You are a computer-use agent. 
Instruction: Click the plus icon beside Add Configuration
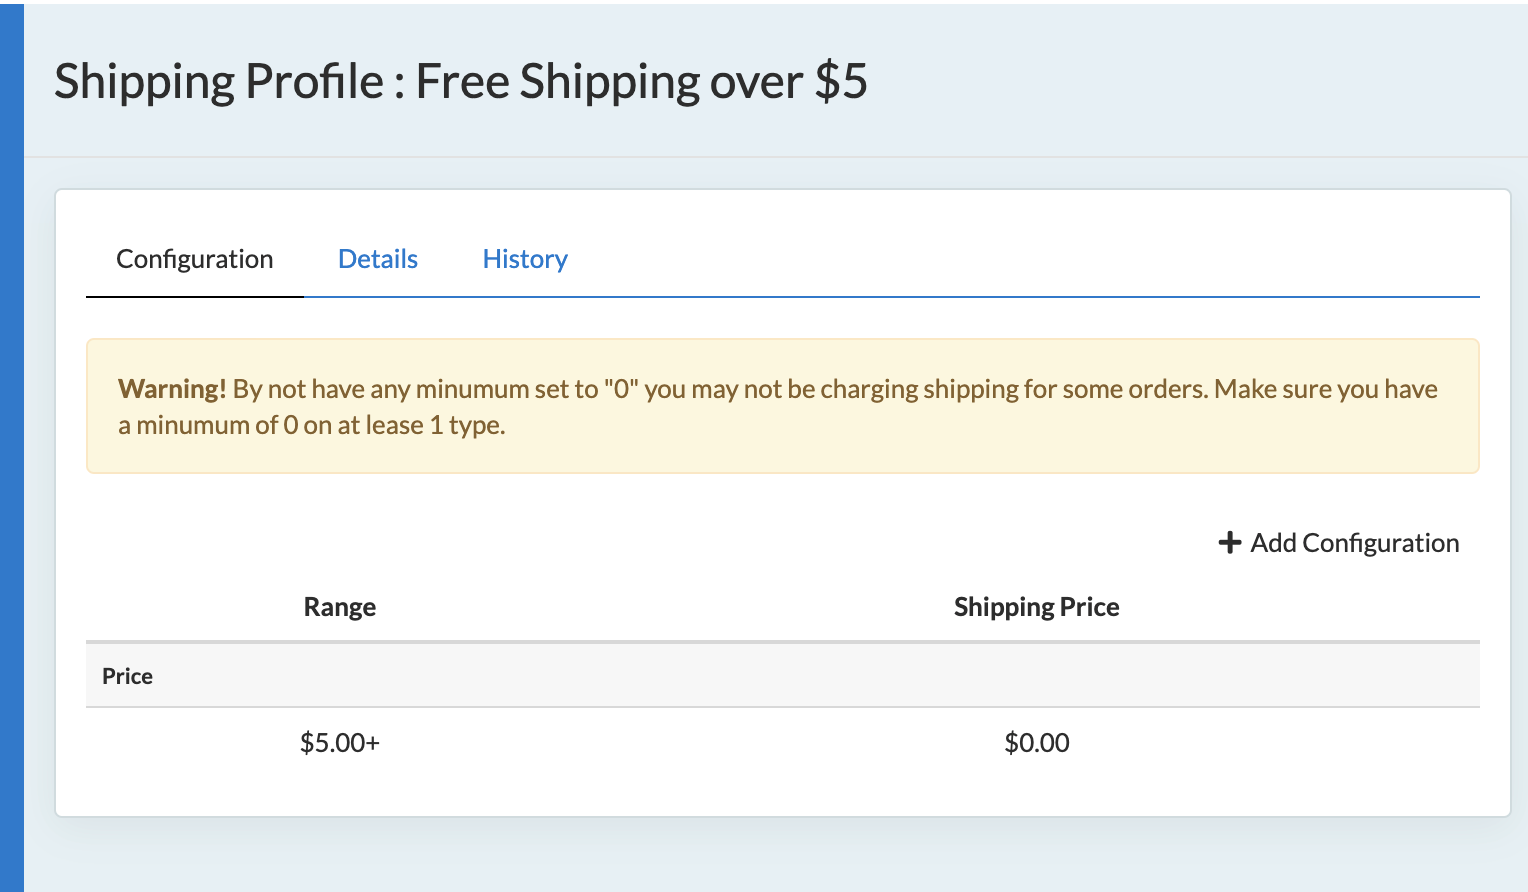click(x=1229, y=543)
